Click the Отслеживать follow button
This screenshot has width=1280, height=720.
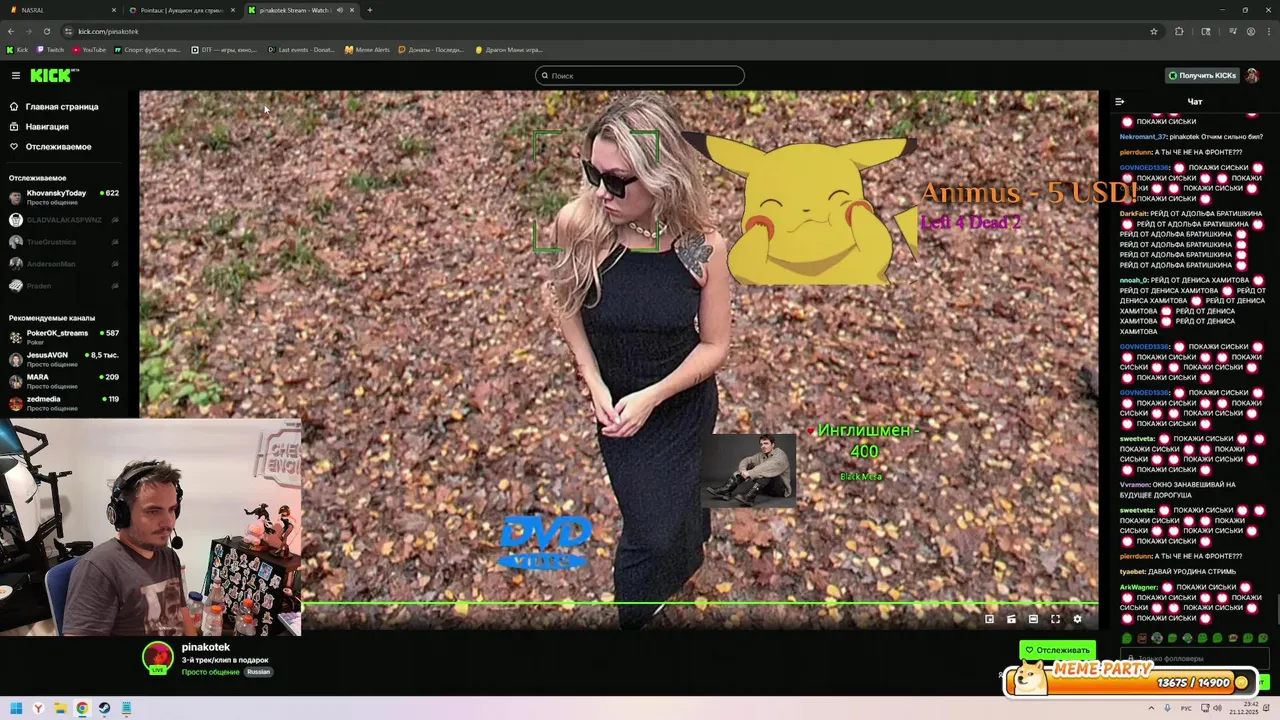click(1057, 650)
